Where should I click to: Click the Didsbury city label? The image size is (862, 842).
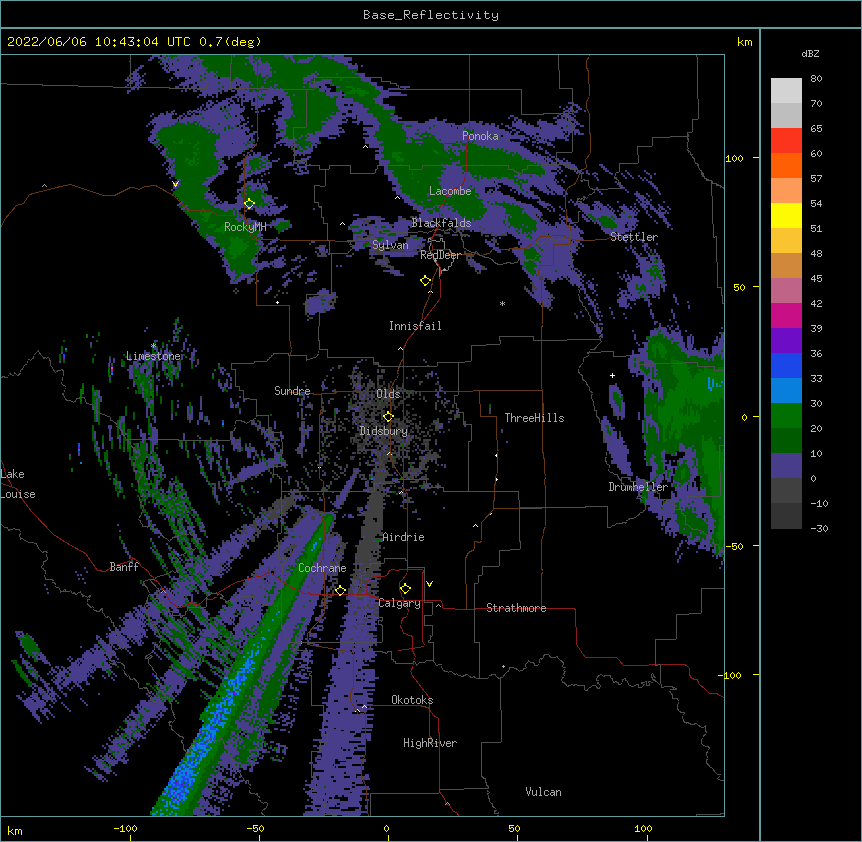point(384,431)
